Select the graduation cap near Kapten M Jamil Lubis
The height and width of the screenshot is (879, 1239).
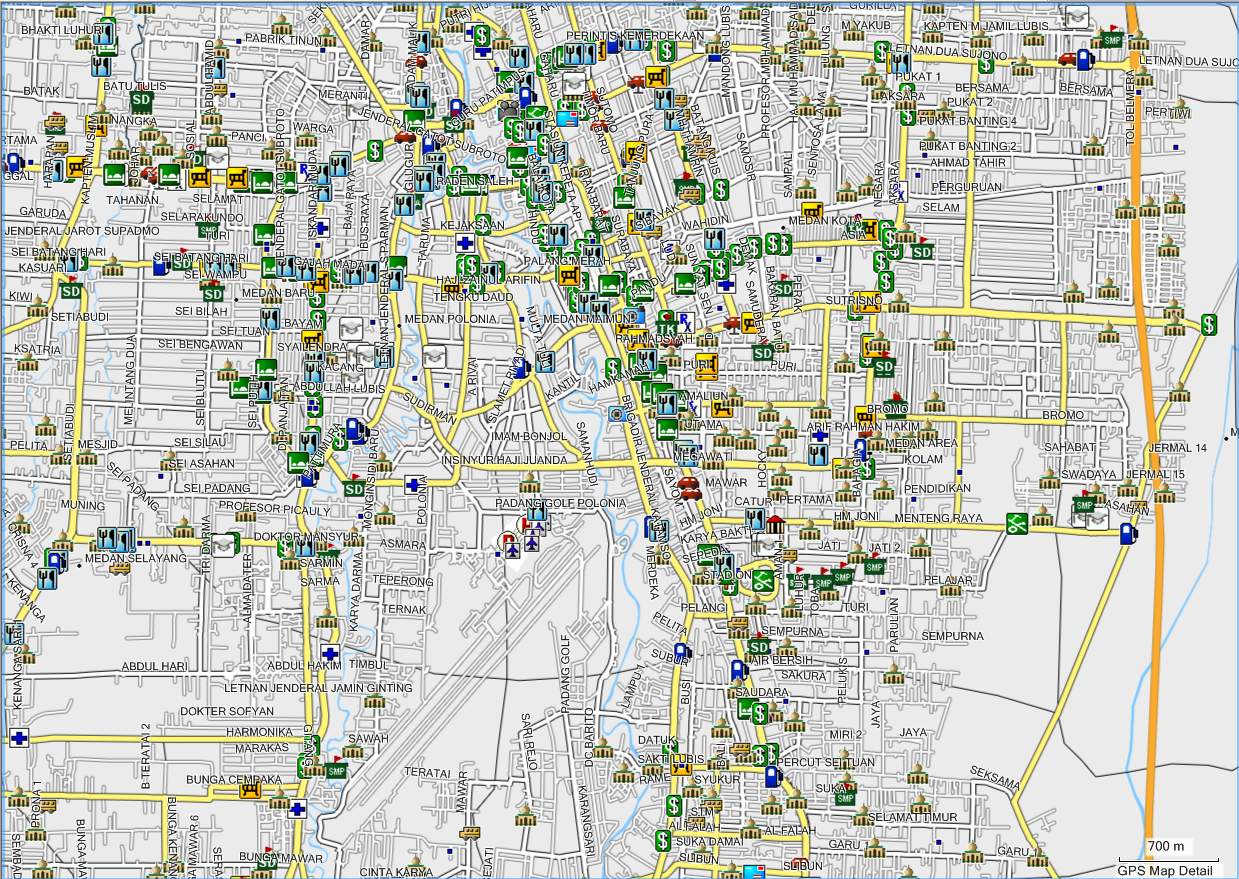(x=1077, y=15)
